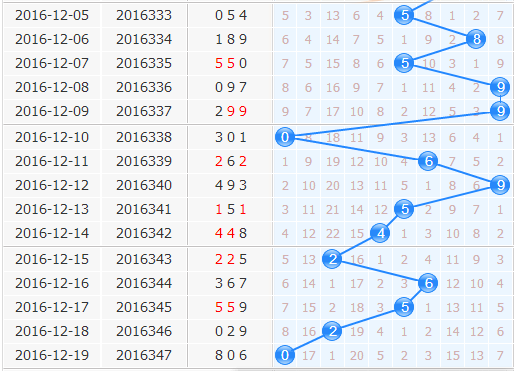Click blue ball 5 in row 2016333
Viewport: 514px width, 371px height.
click(404, 15)
